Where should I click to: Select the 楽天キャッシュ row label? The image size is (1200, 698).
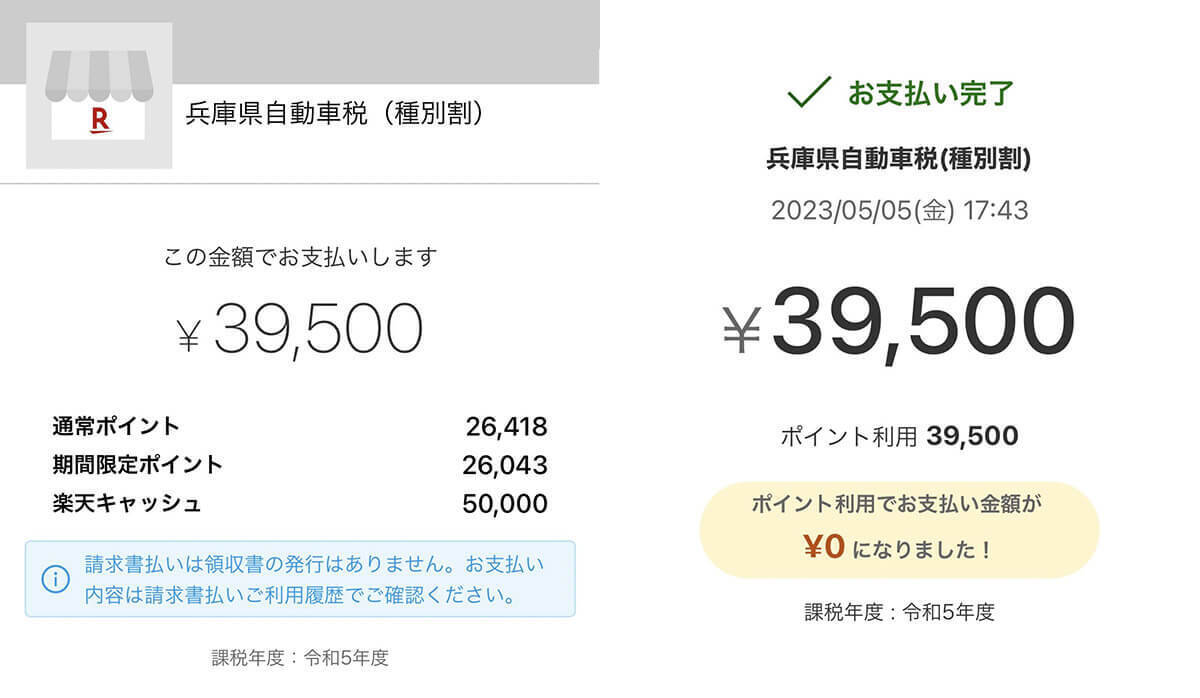(x=126, y=502)
